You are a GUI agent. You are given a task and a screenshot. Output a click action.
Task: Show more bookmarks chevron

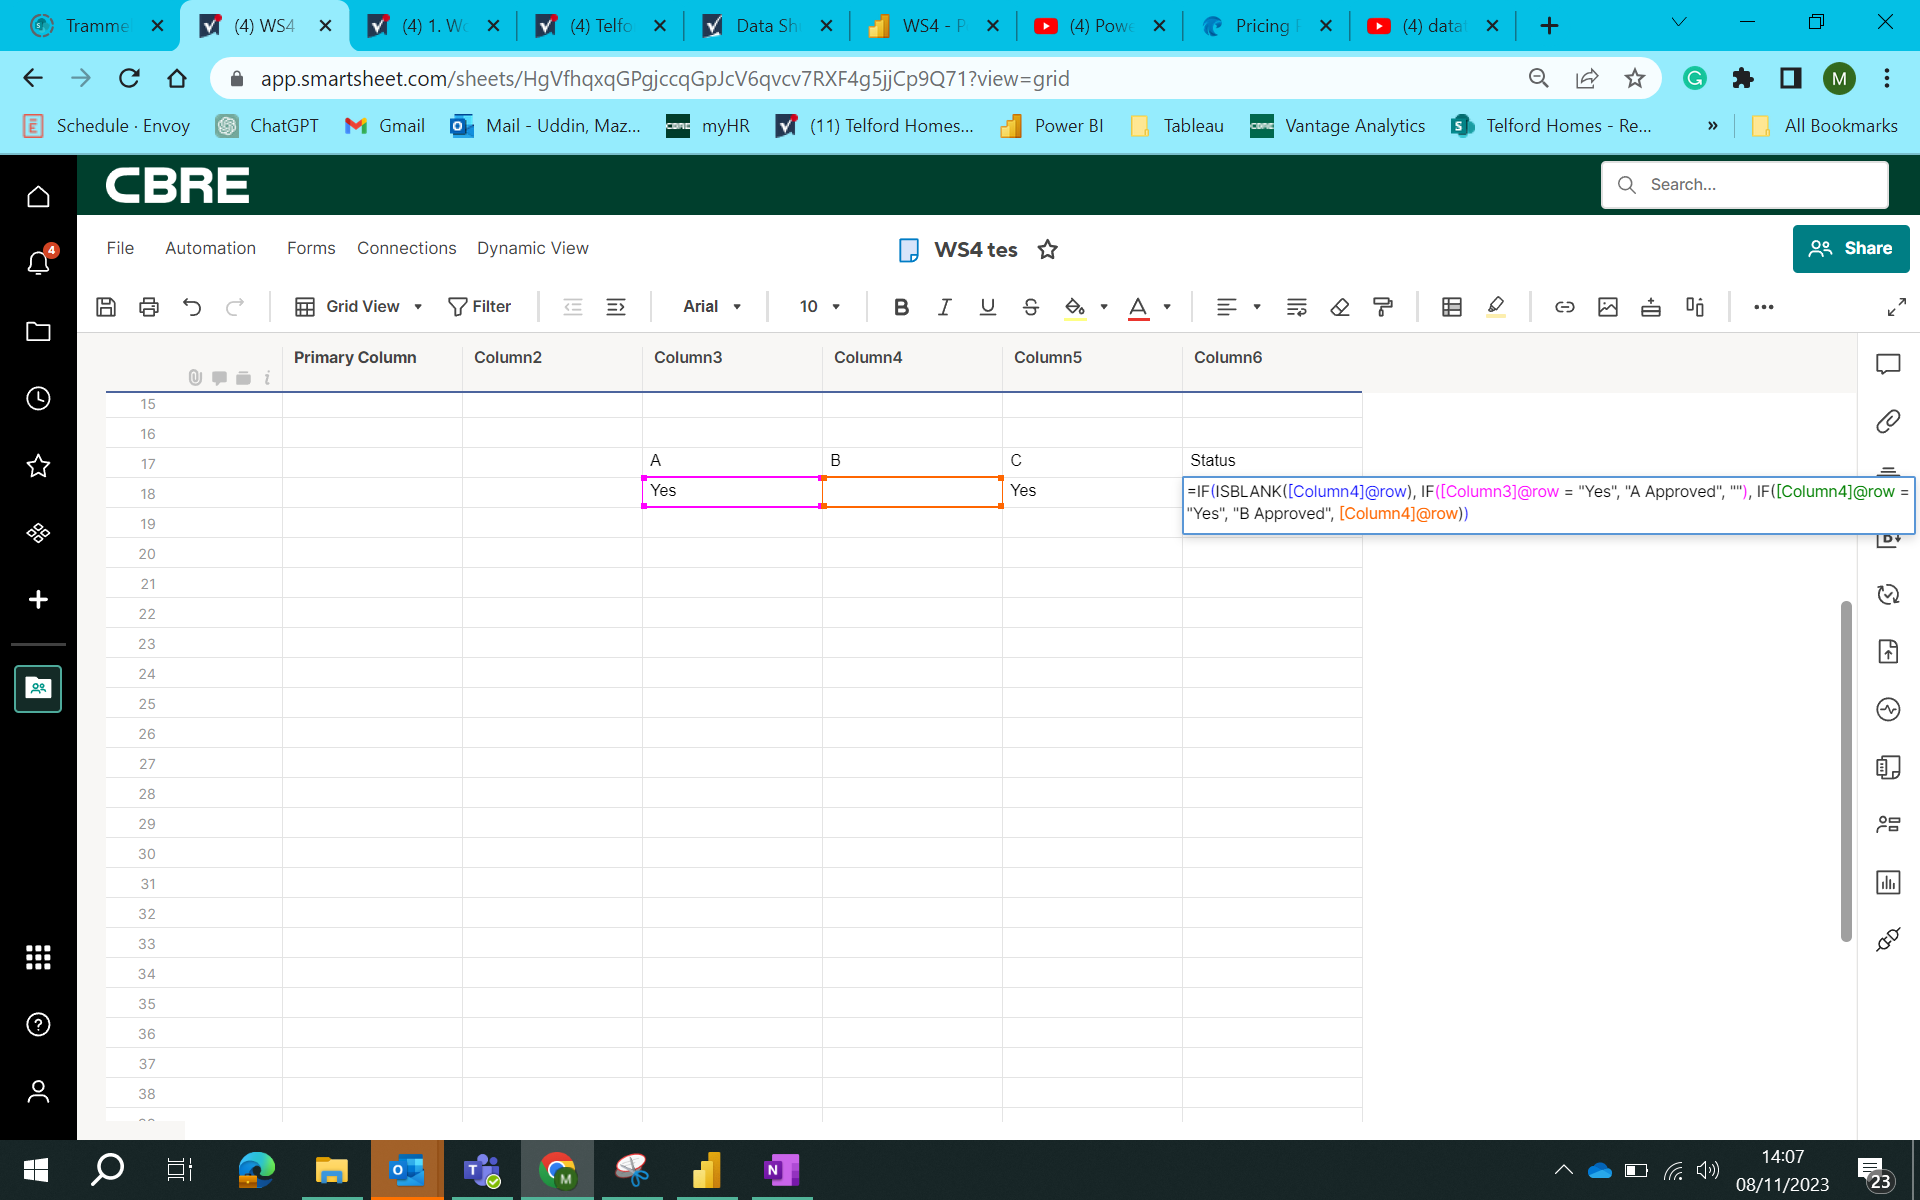click(x=1713, y=126)
